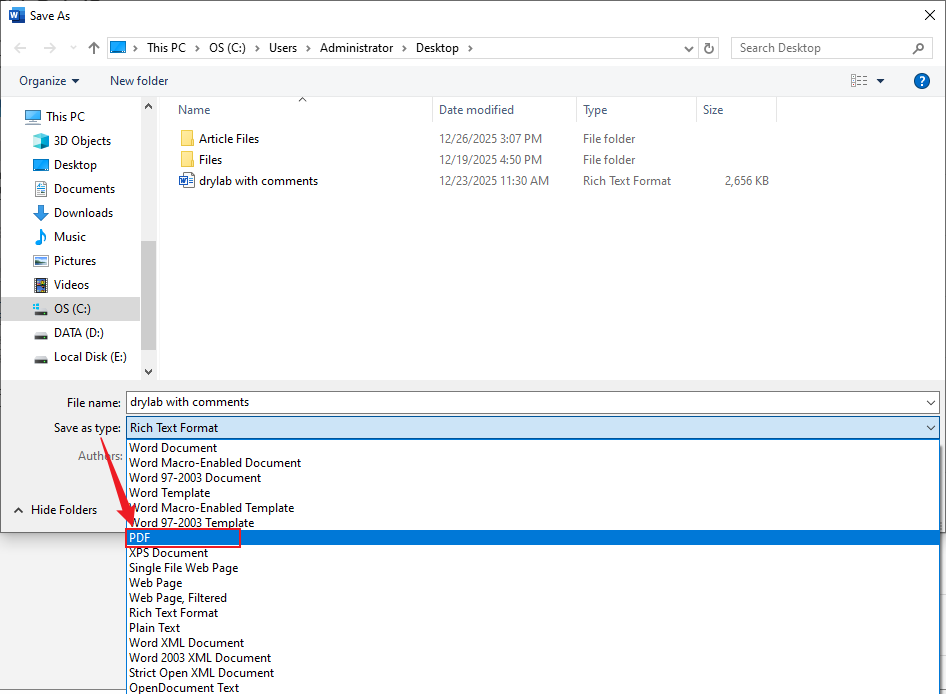946x694 pixels.
Task: Click the Name column header
Action: (193, 109)
